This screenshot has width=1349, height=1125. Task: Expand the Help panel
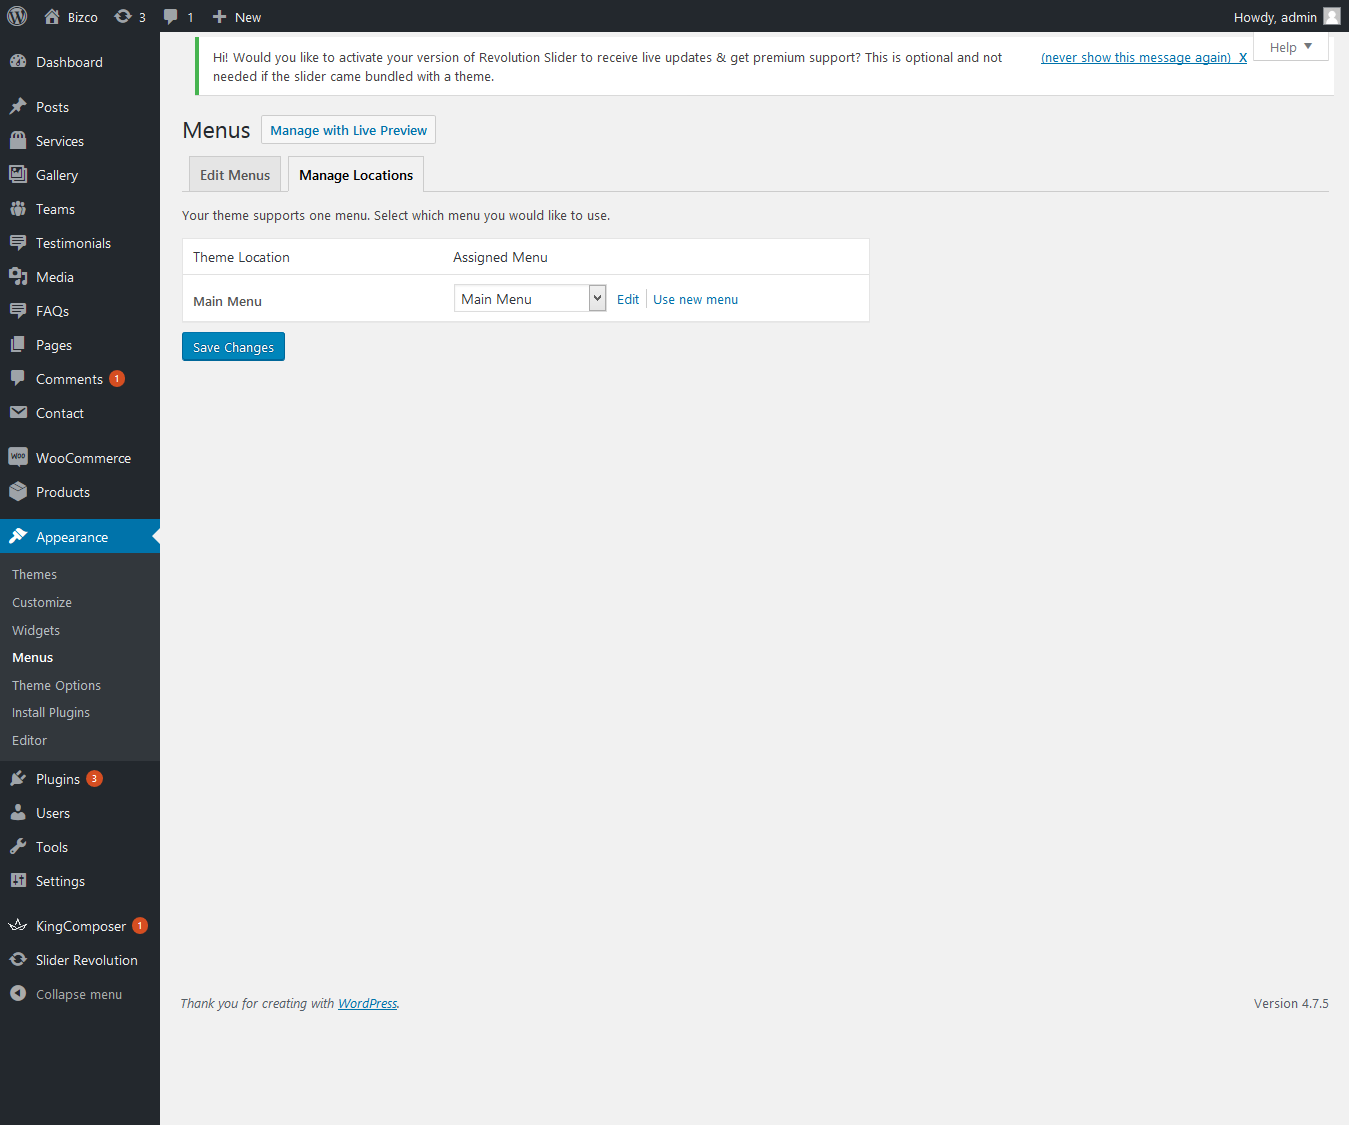pos(1290,47)
